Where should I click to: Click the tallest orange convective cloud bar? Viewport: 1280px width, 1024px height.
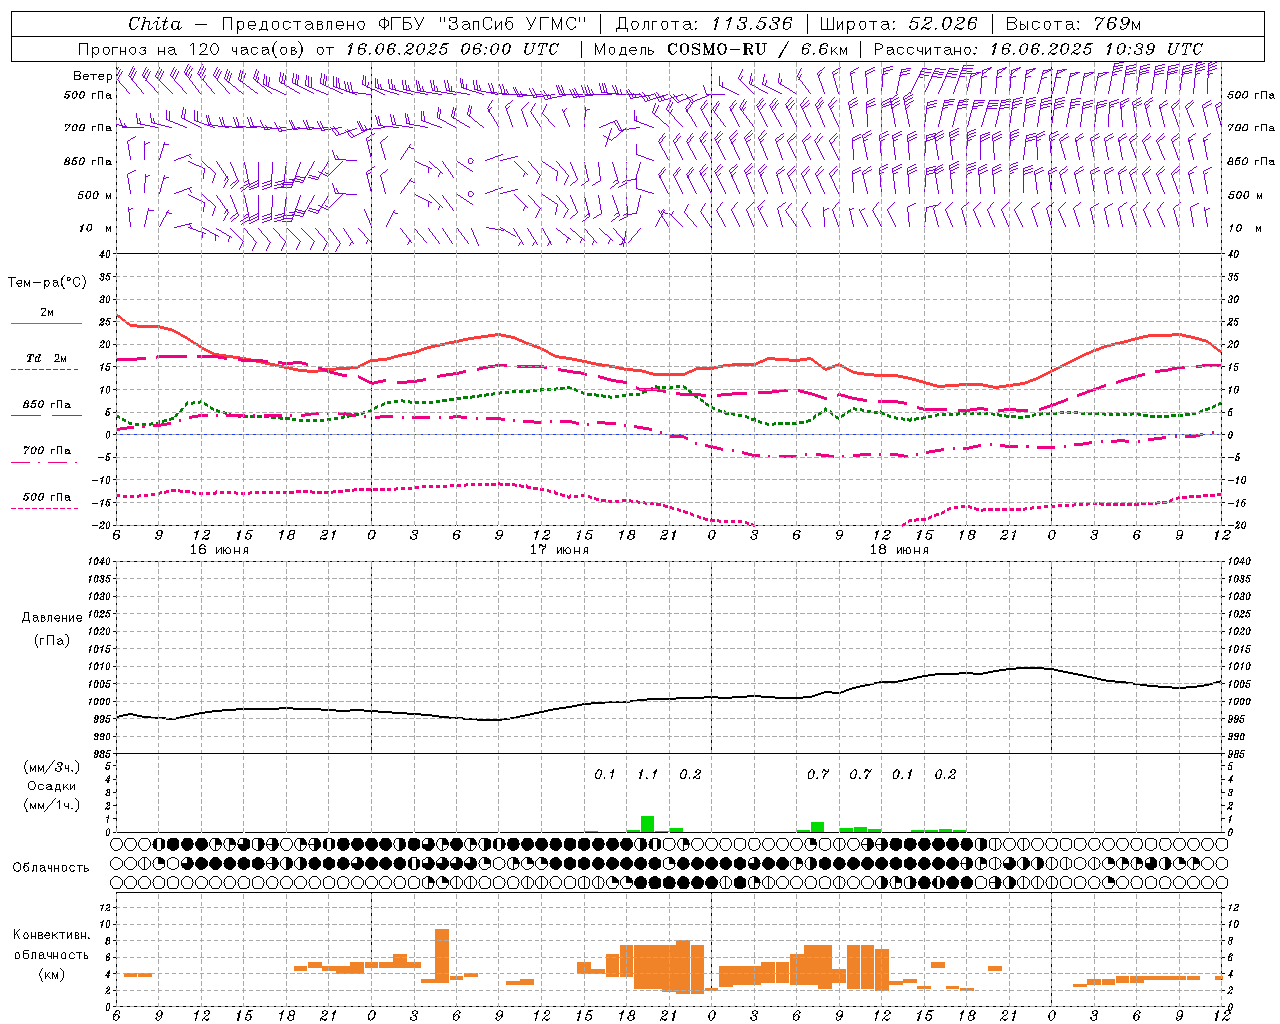442,956
